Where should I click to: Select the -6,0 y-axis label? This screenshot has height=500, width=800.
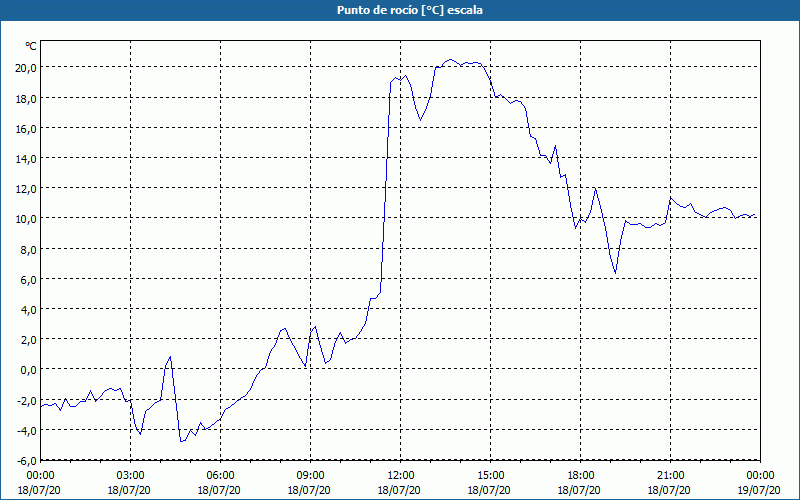(26, 461)
